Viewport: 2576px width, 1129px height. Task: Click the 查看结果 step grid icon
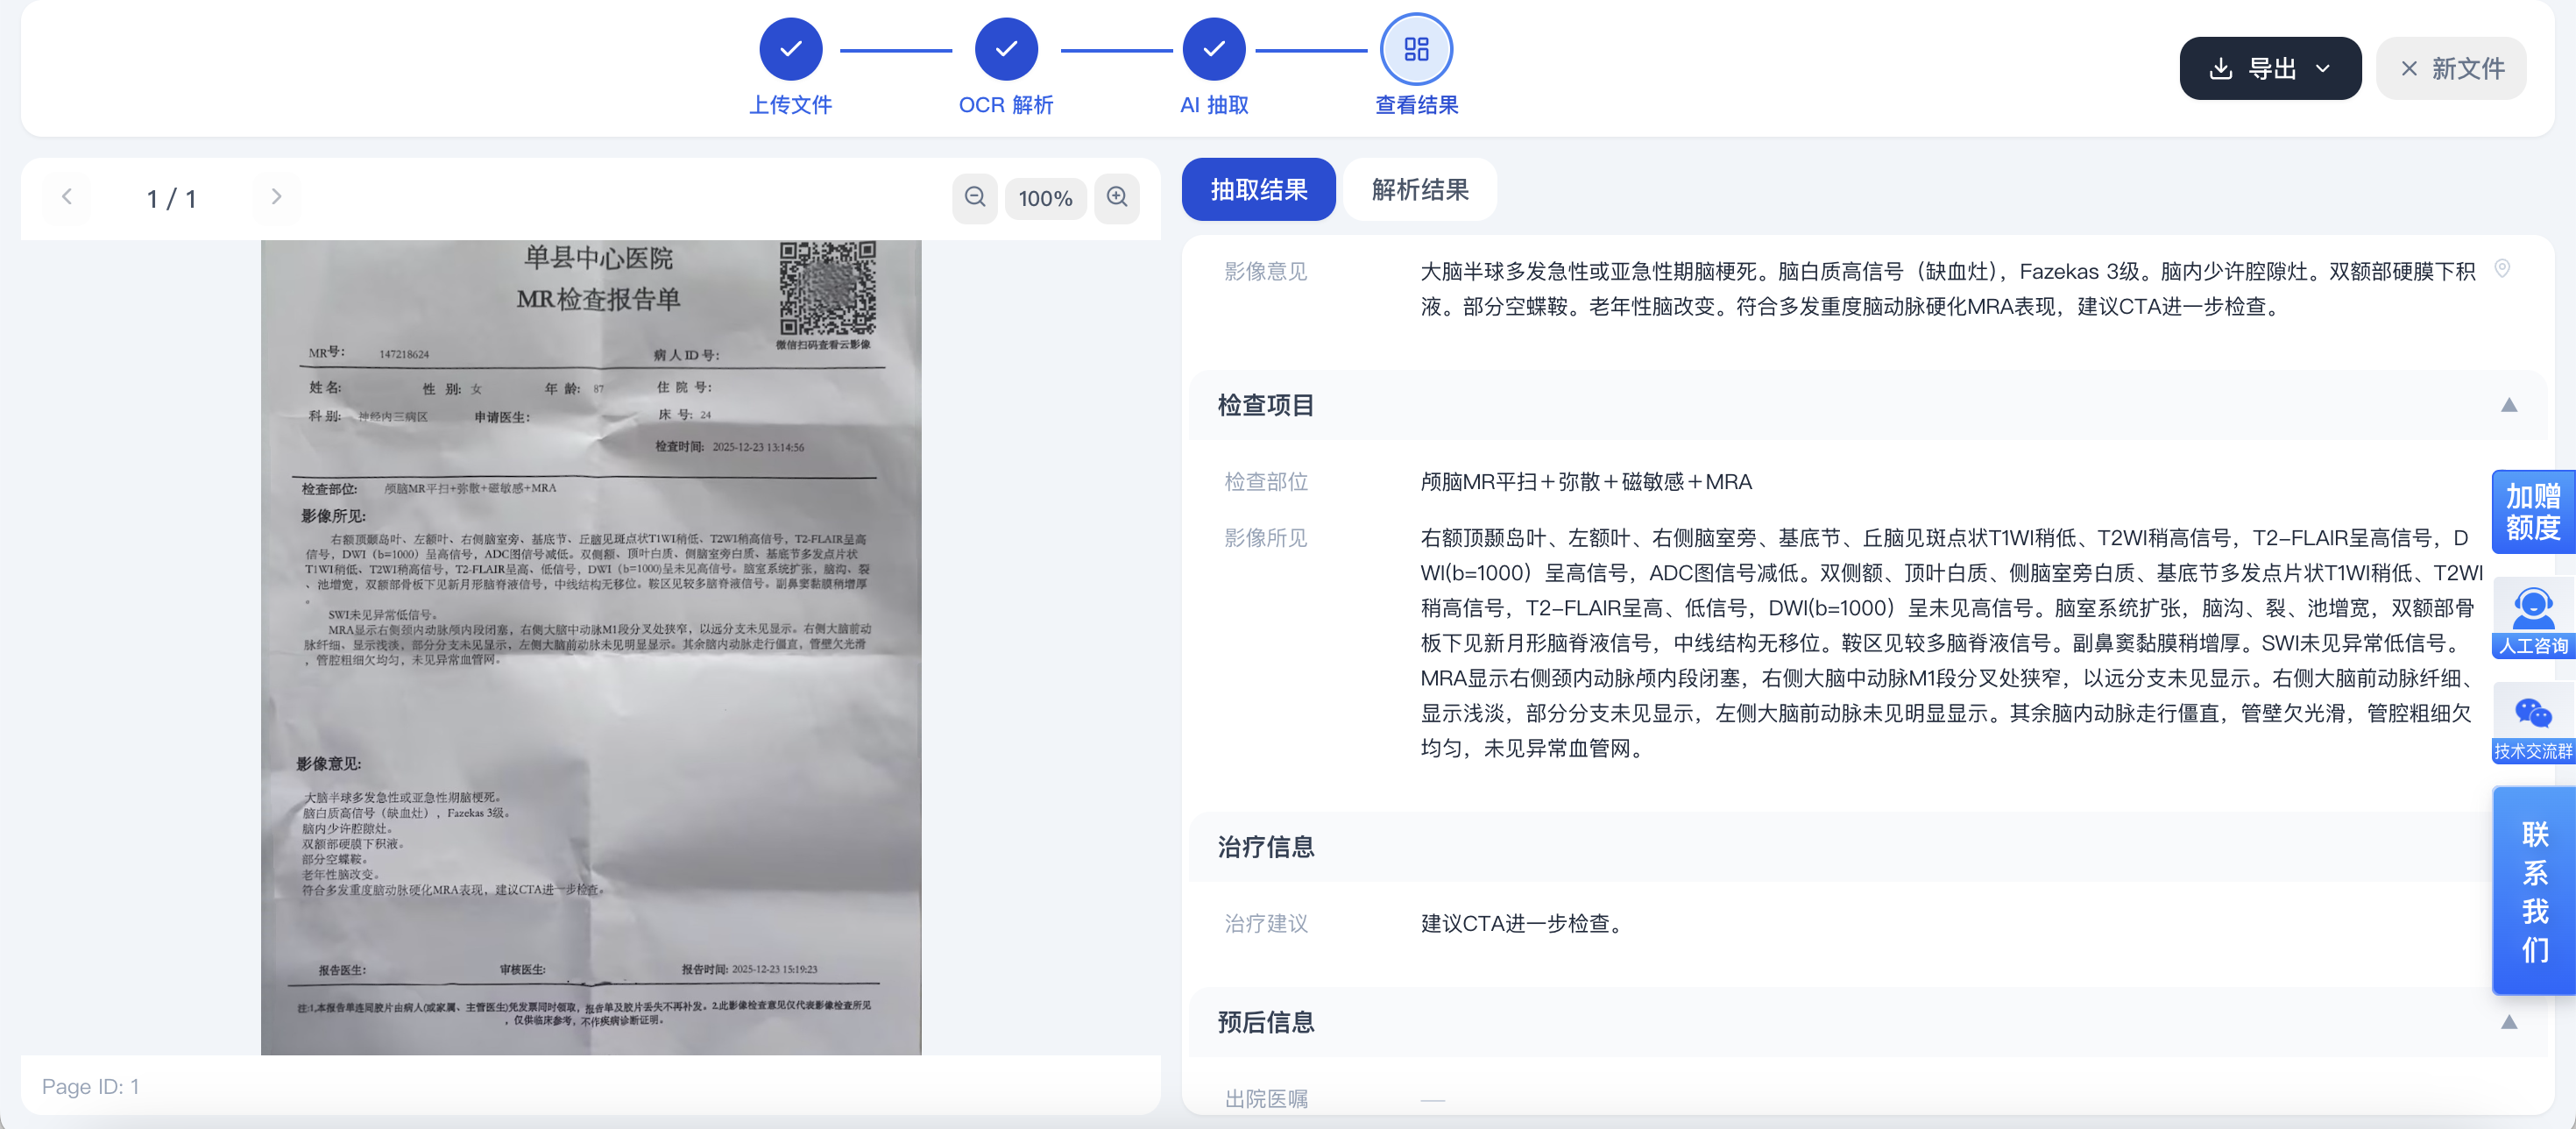click(1416, 49)
